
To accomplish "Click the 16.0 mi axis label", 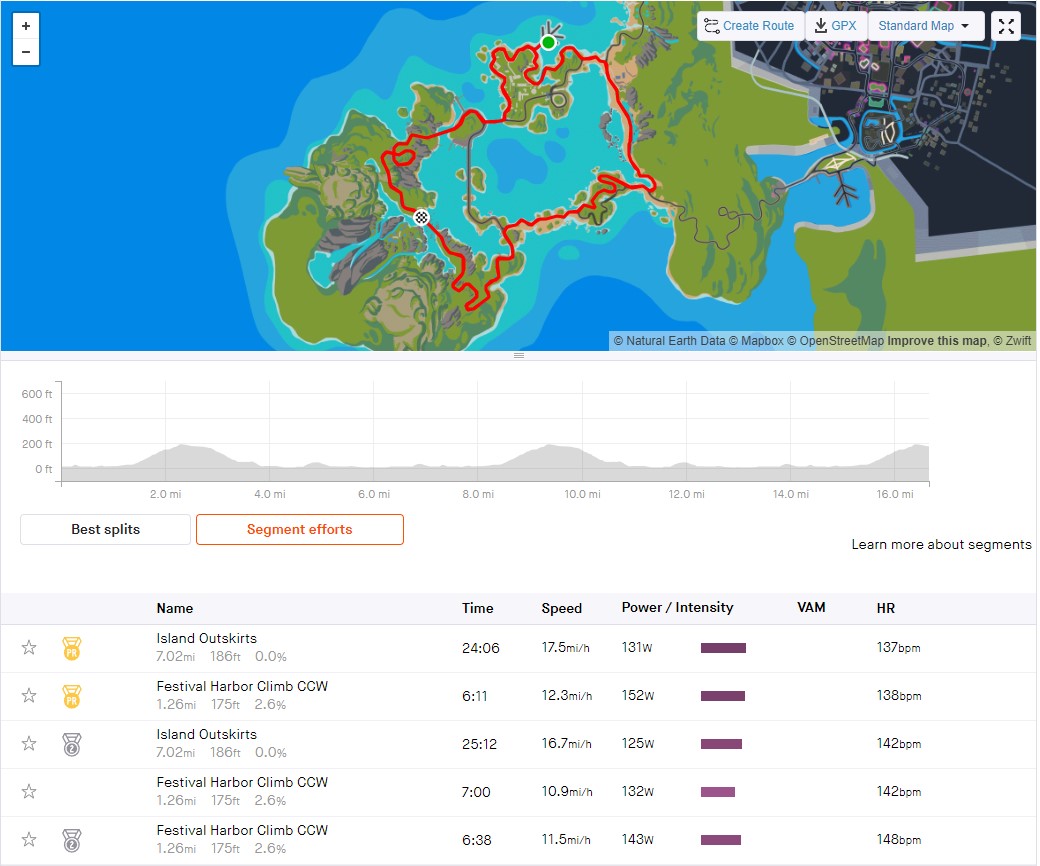I will pos(896,495).
